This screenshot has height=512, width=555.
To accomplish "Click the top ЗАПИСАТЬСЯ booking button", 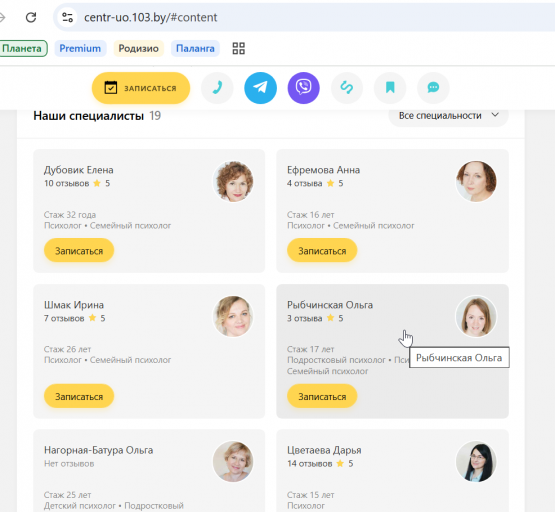I will (x=141, y=88).
